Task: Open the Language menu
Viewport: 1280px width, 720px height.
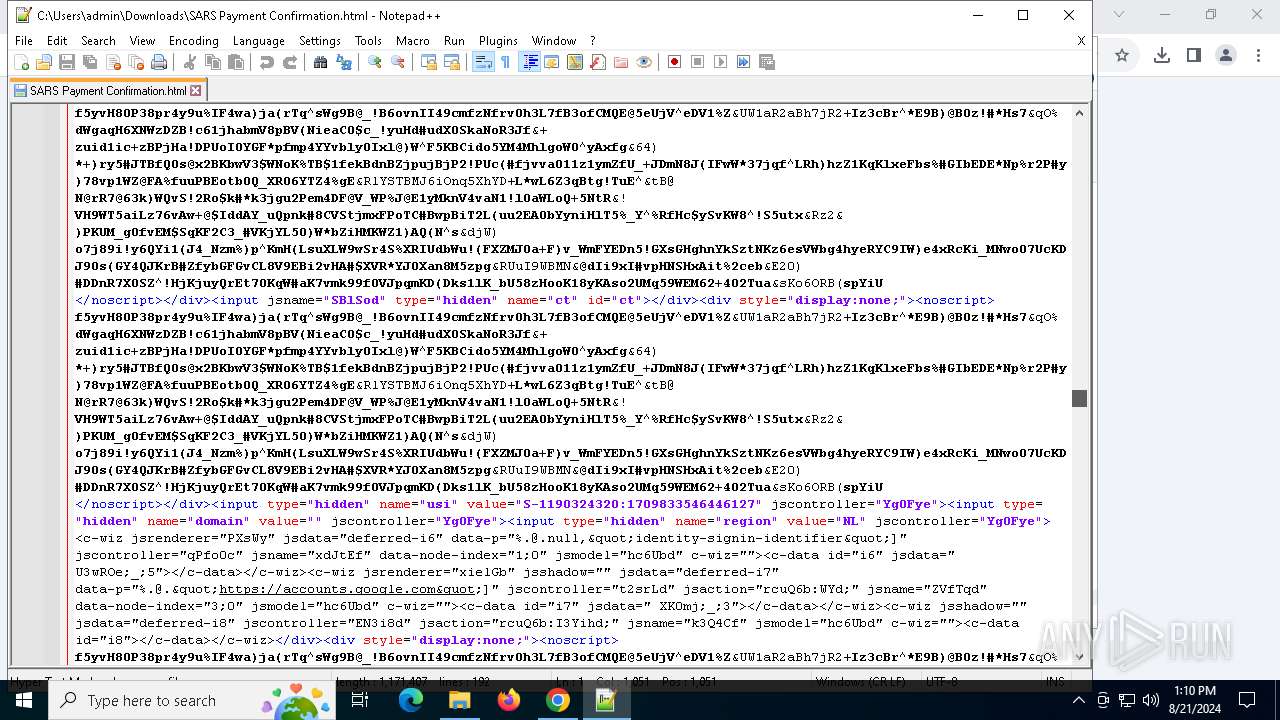Action: click(258, 41)
